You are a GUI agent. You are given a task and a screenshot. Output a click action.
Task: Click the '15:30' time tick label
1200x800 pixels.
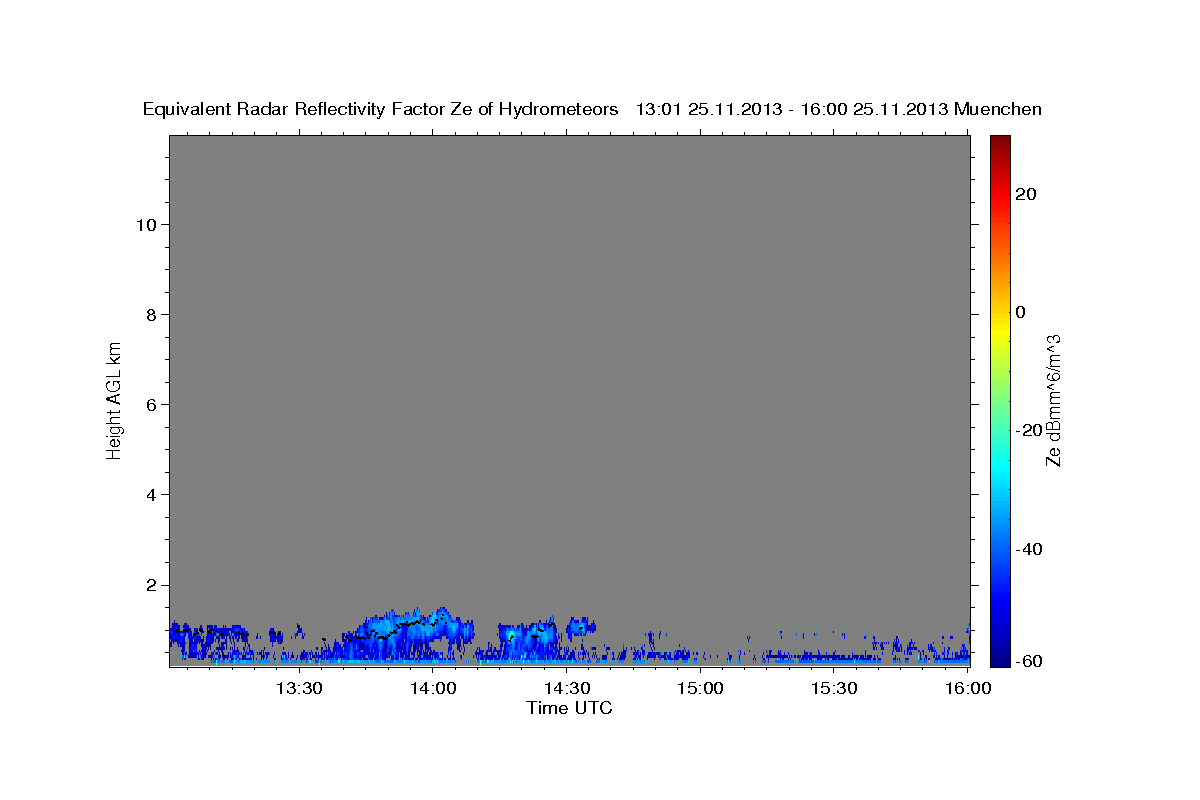pos(834,688)
